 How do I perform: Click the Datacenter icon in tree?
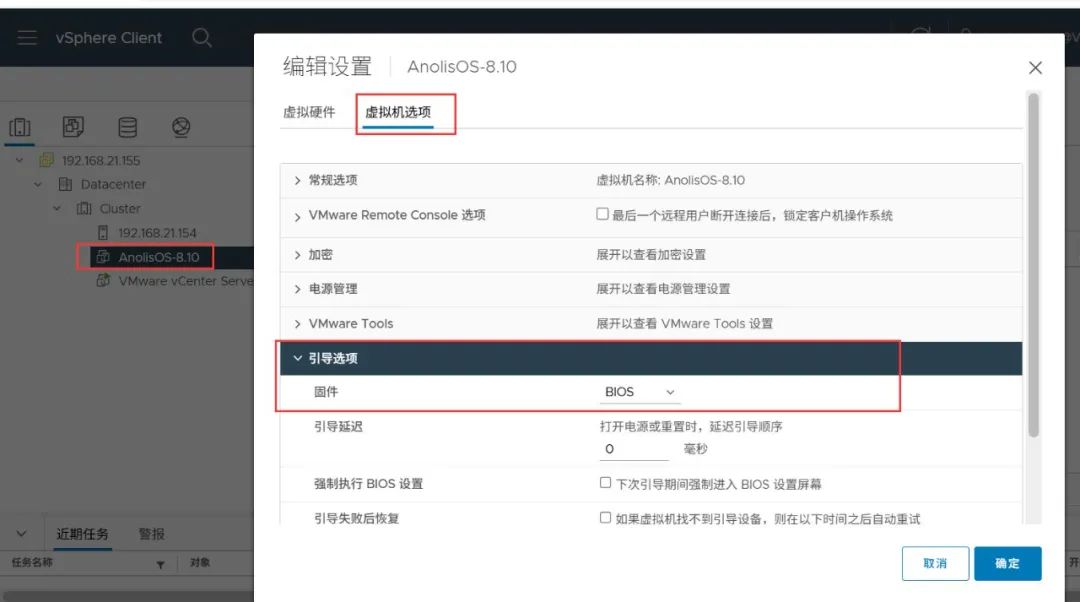pyautogui.click(x=65, y=184)
